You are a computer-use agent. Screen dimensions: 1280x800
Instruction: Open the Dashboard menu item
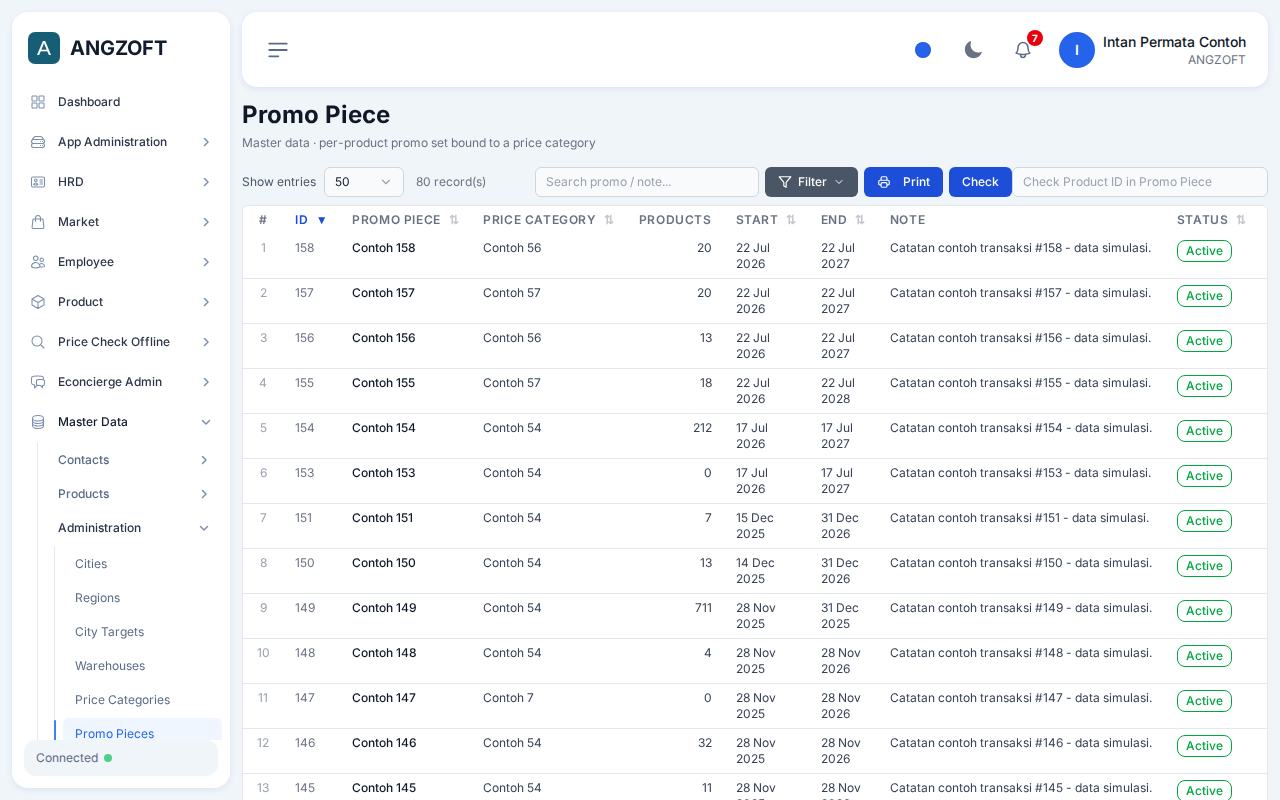121,102
